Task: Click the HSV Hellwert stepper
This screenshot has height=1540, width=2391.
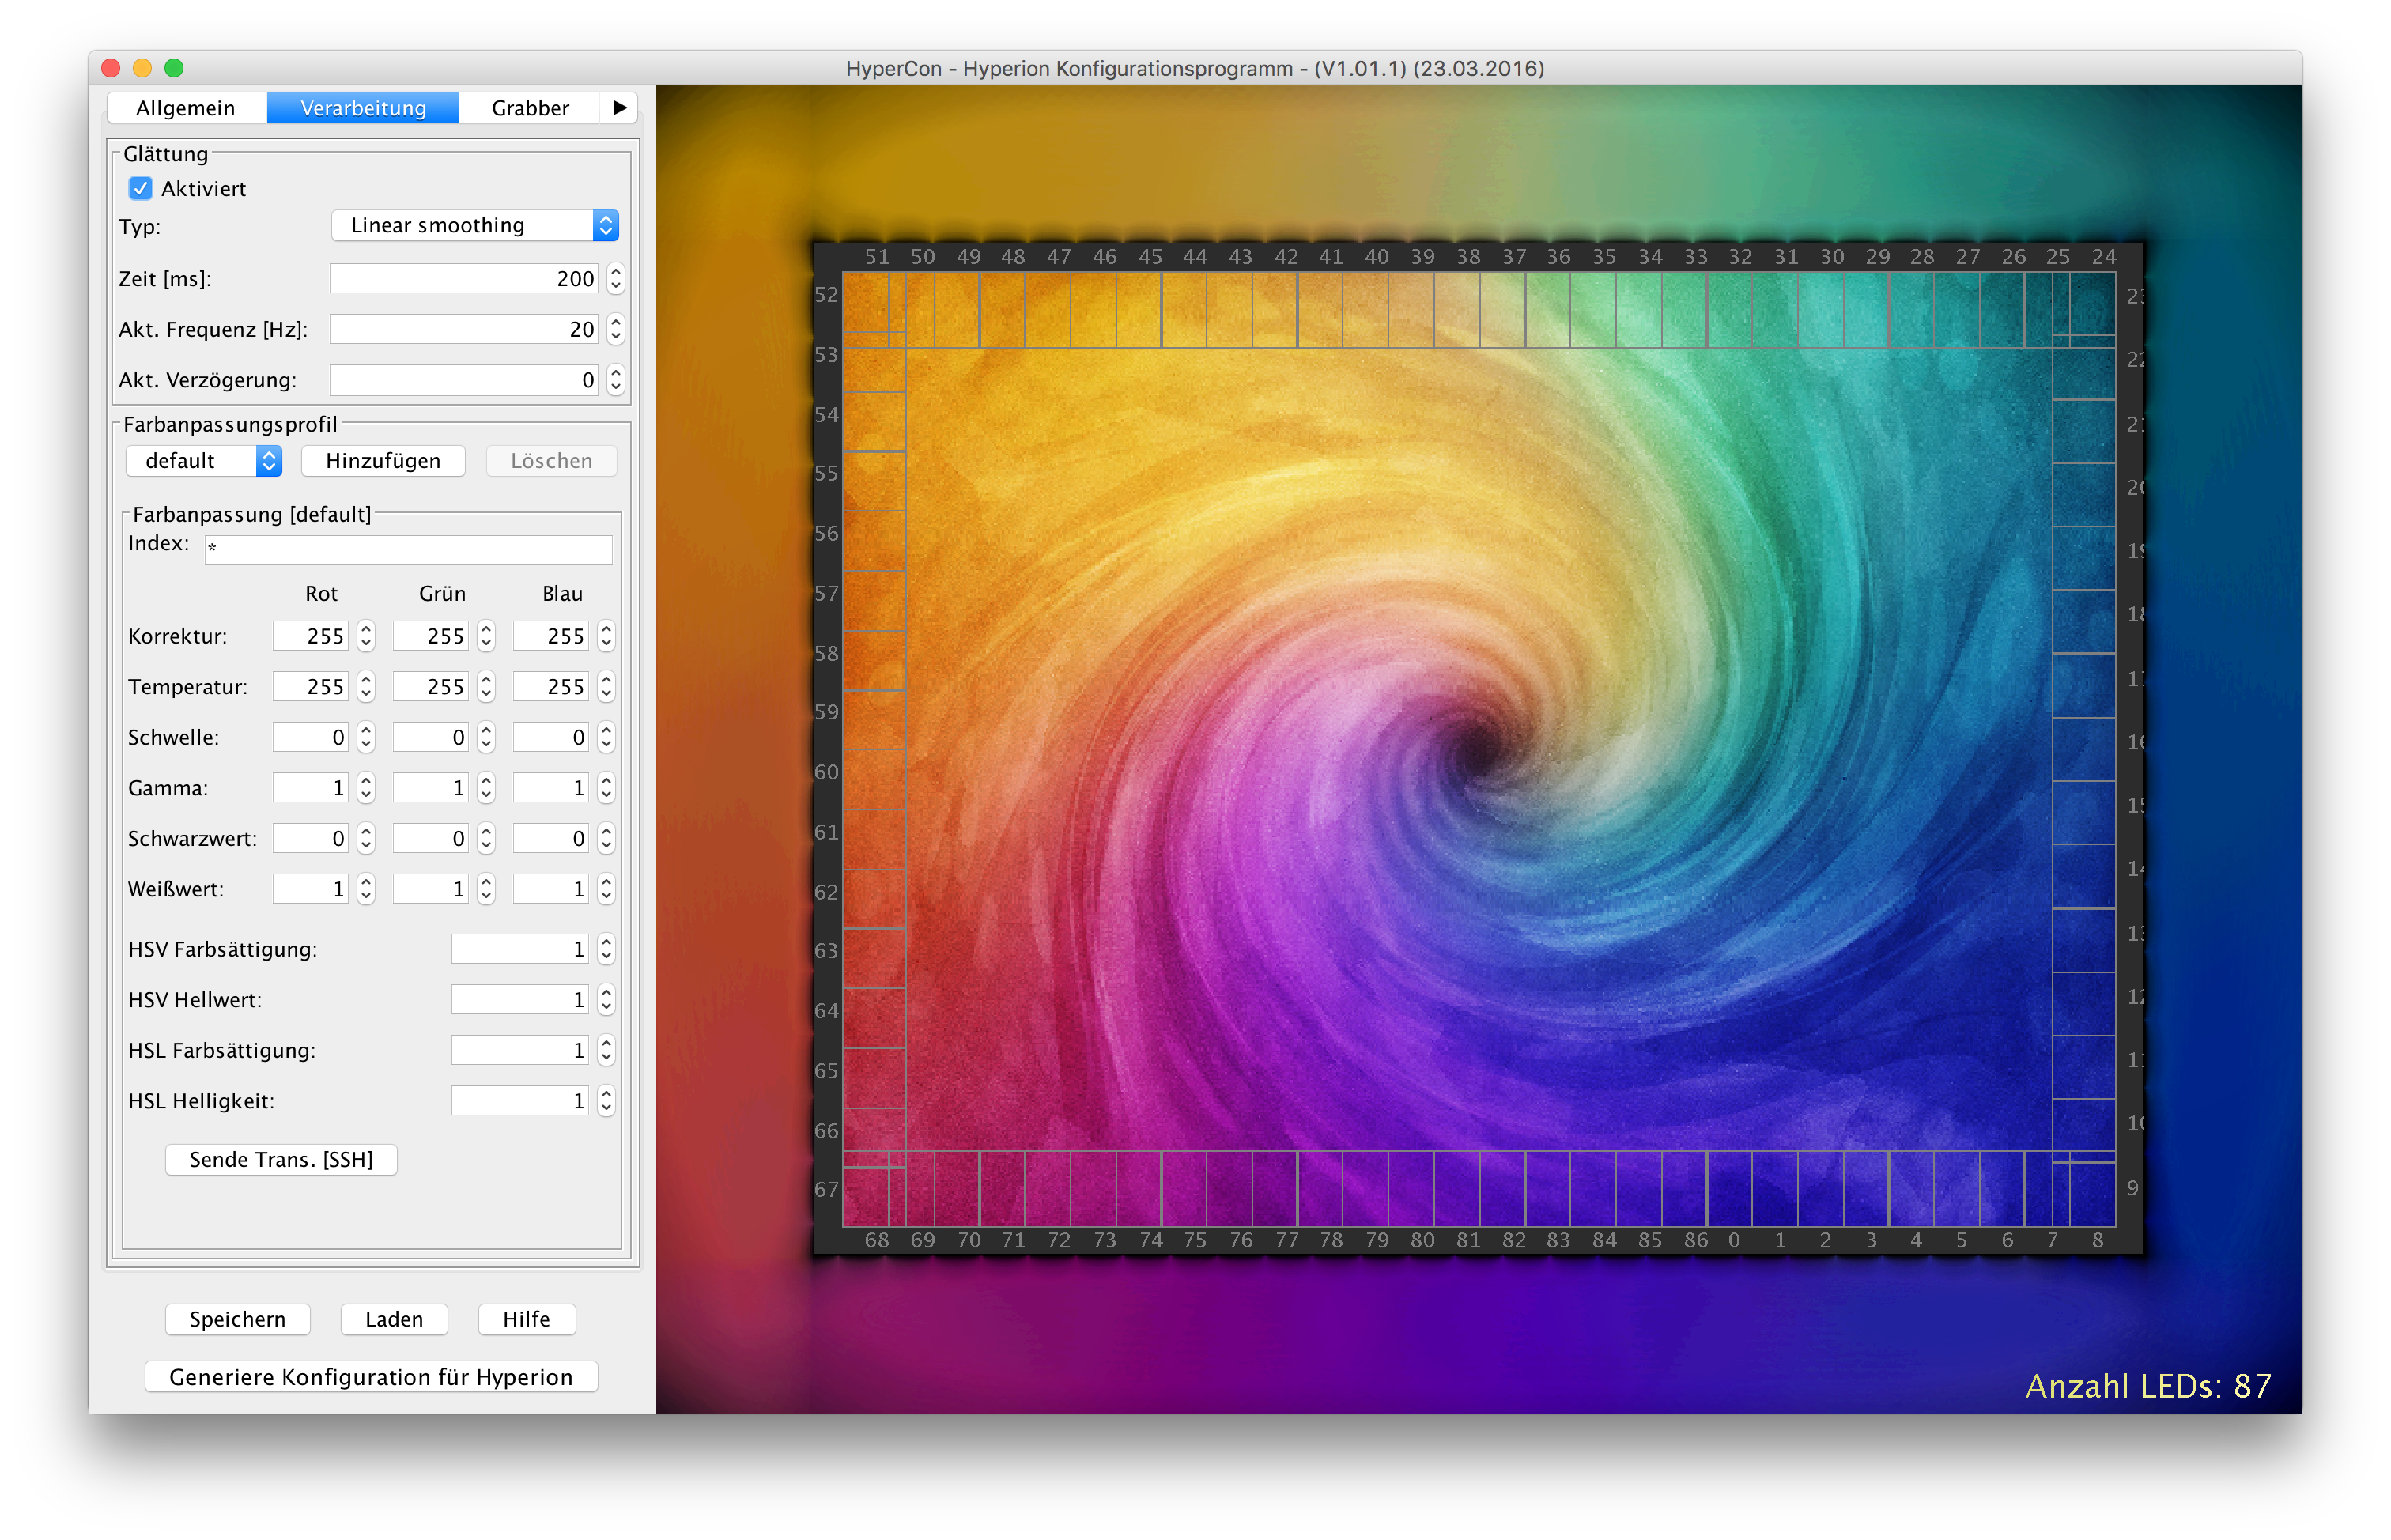Action: (606, 1000)
